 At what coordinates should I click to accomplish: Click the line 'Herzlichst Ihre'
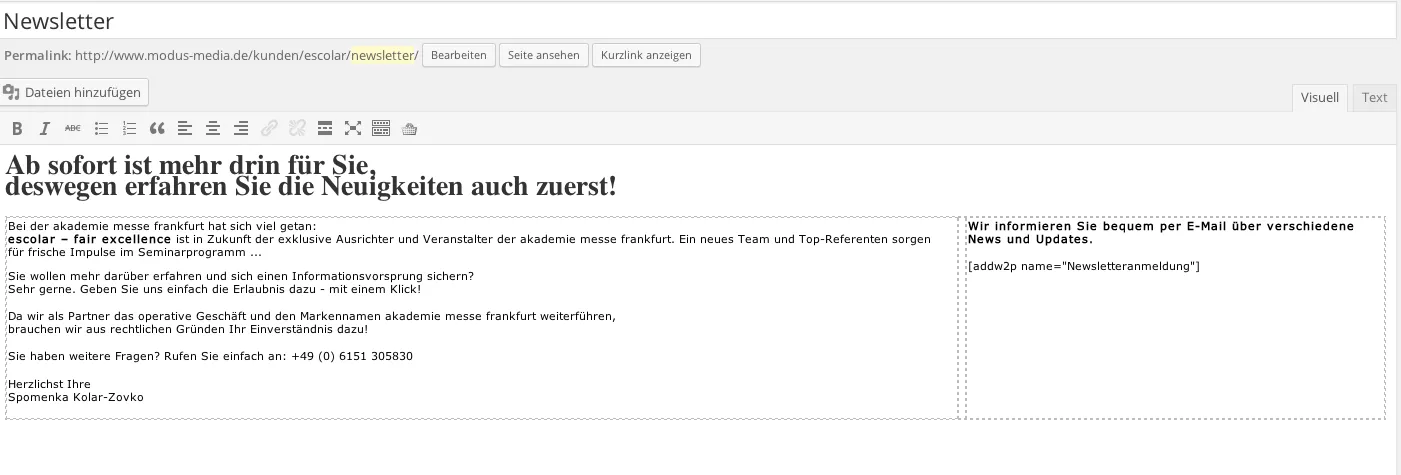(49, 384)
